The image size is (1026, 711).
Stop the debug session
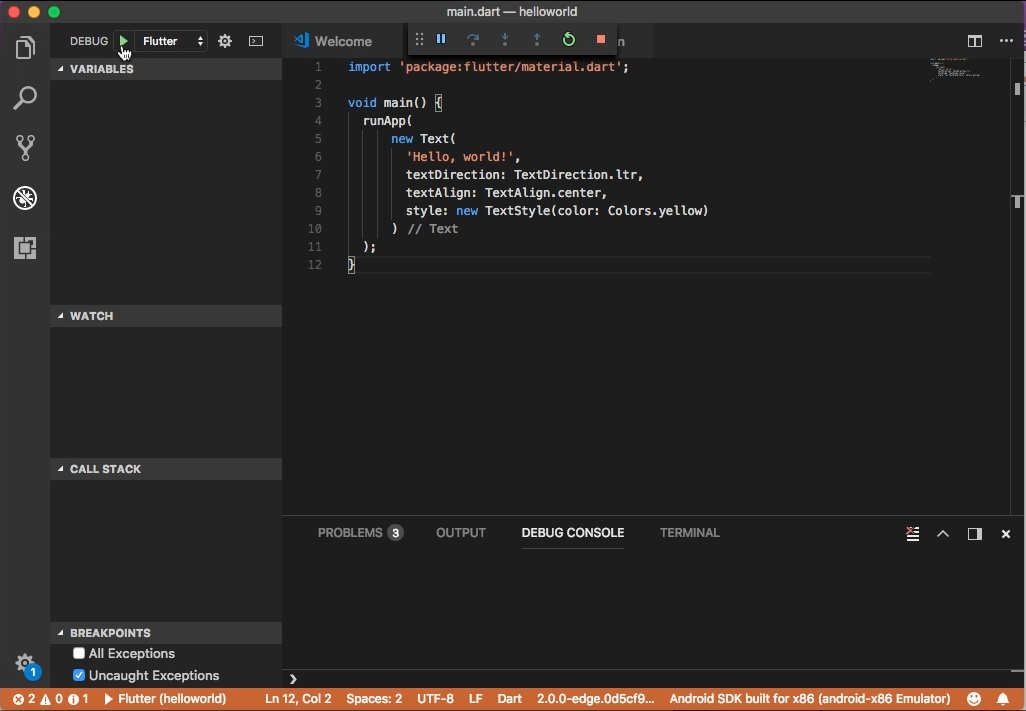point(601,39)
